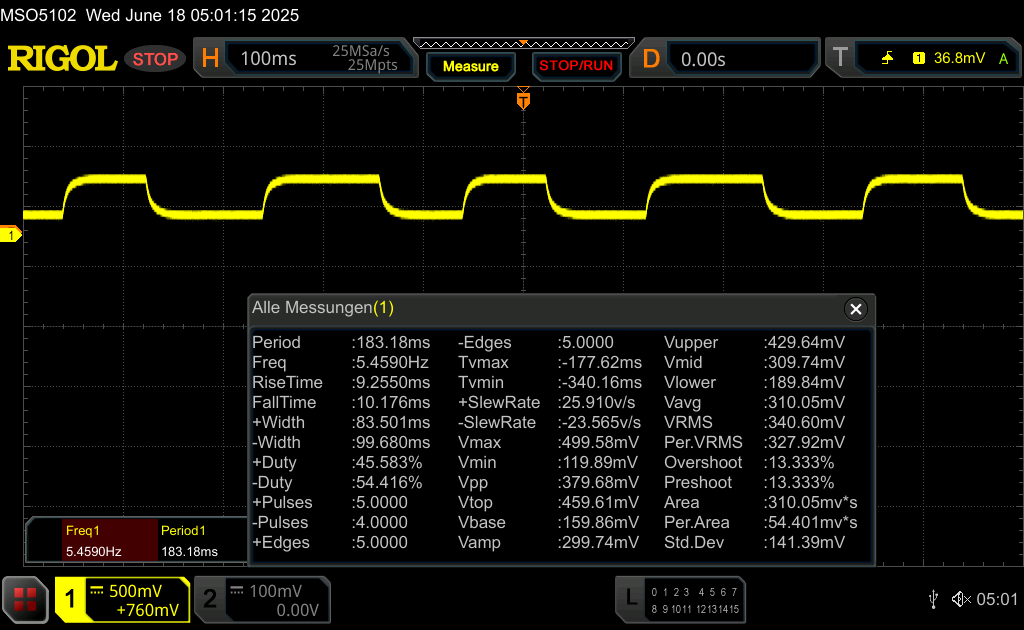Toggle channel 2 on or off
Viewport: 1024px width, 630px height.
click(x=210, y=599)
